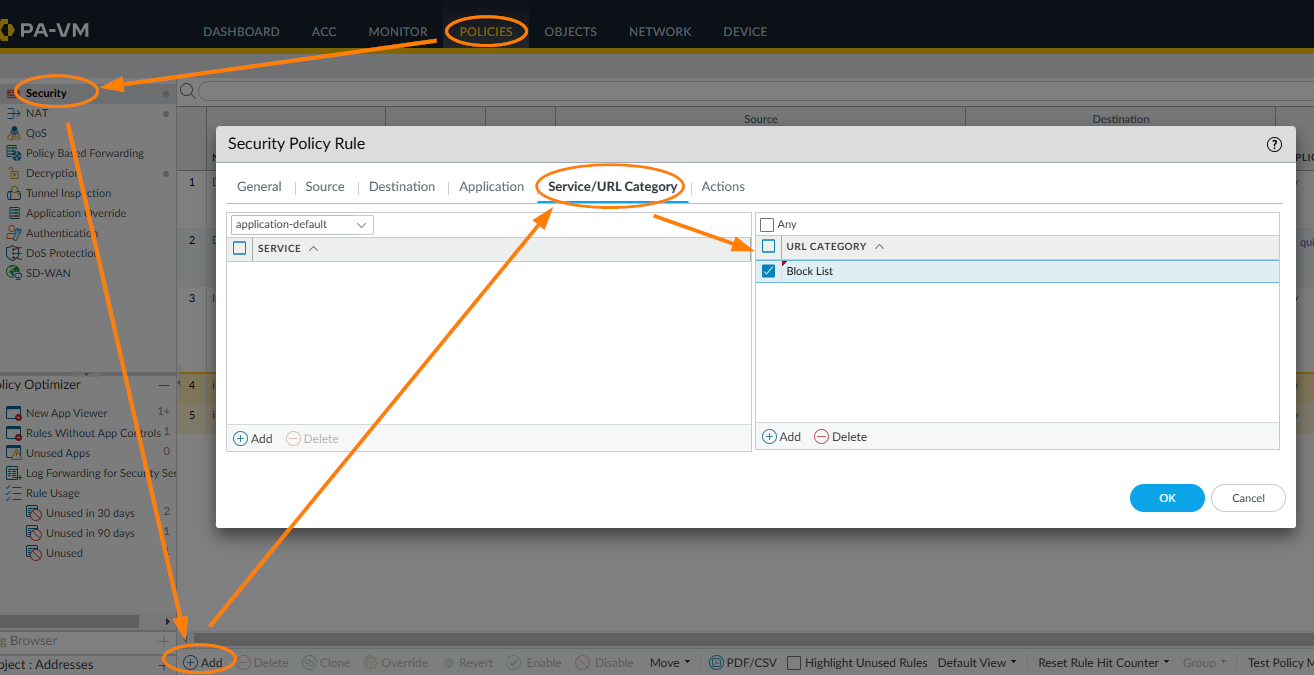Open Application Override policies
The width and height of the screenshot is (1314, 675).
76,213
